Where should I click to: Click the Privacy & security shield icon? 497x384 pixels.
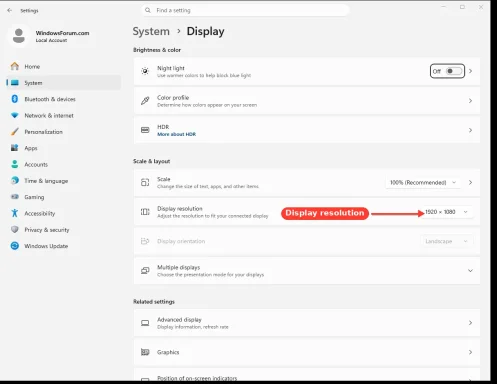coord(15,229)
